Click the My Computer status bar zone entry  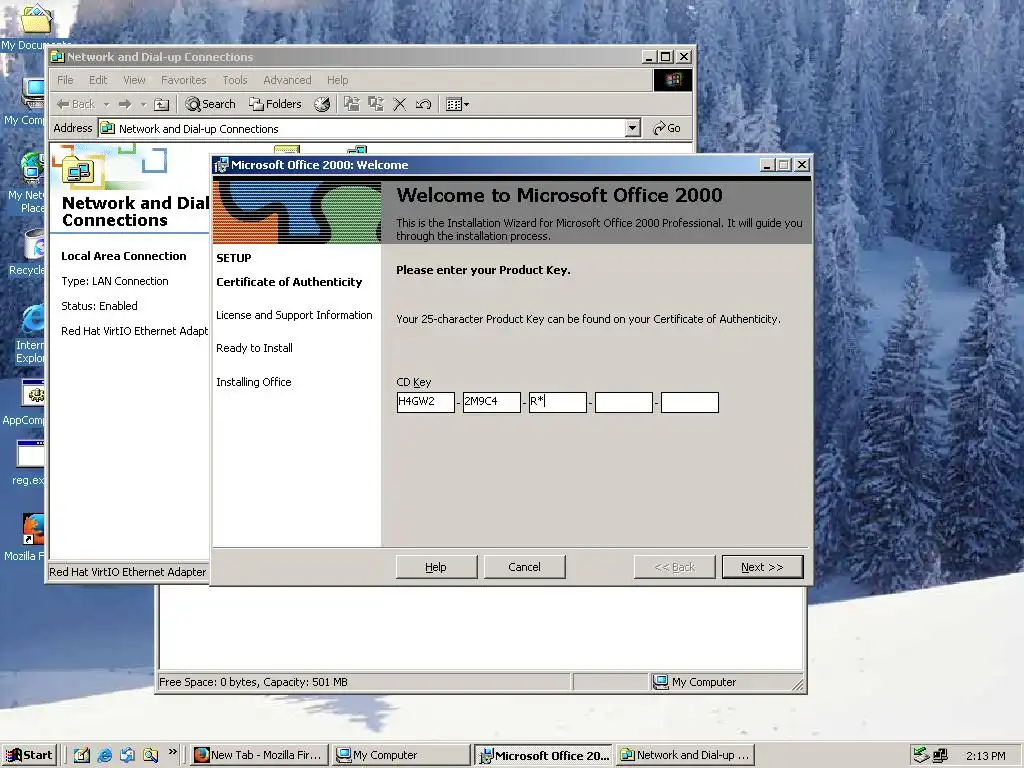(695, 682)
